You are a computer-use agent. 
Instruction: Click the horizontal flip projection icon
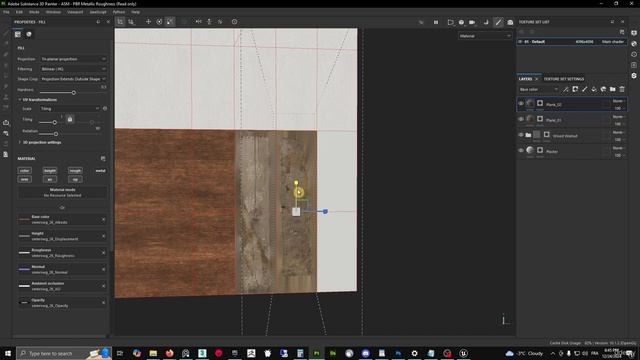pyautogui.click(x=198, y=22)
